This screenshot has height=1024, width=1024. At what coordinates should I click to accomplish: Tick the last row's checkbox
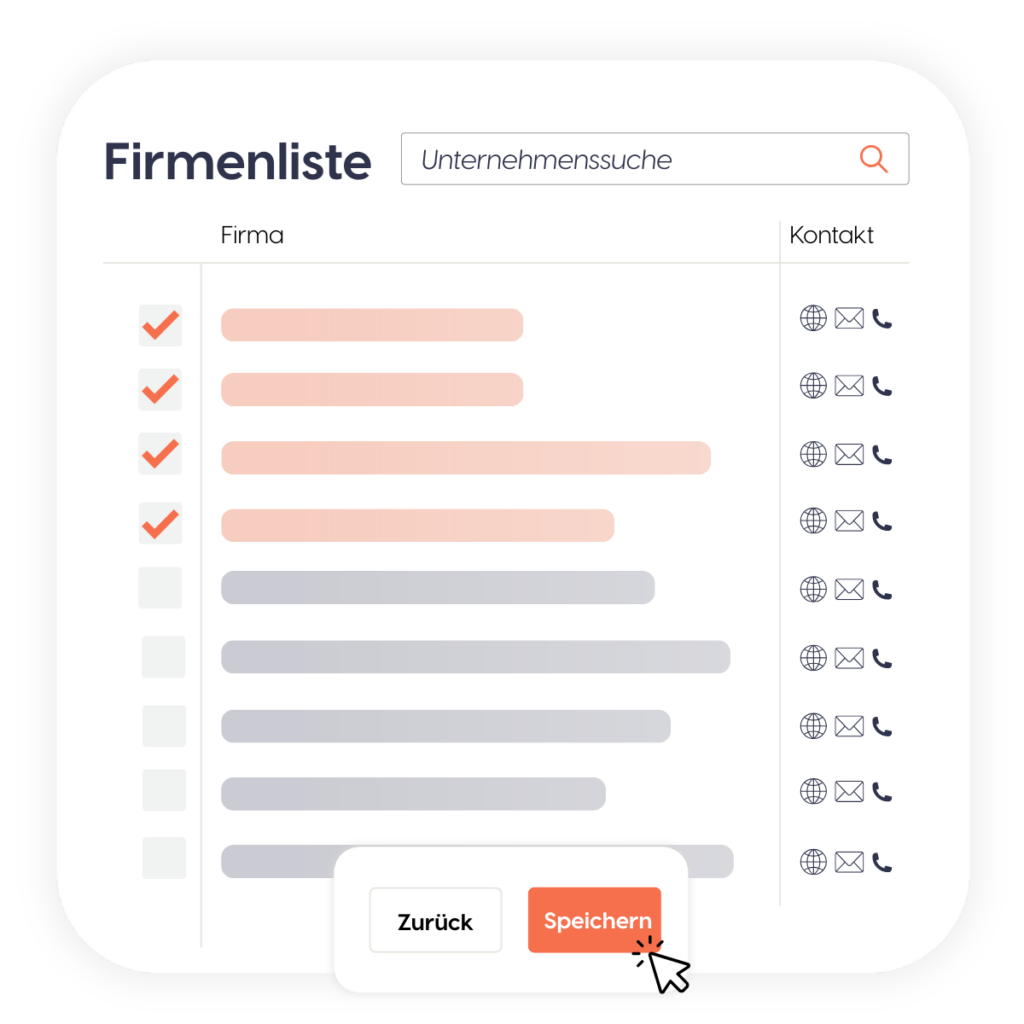[x=164, y=858]
